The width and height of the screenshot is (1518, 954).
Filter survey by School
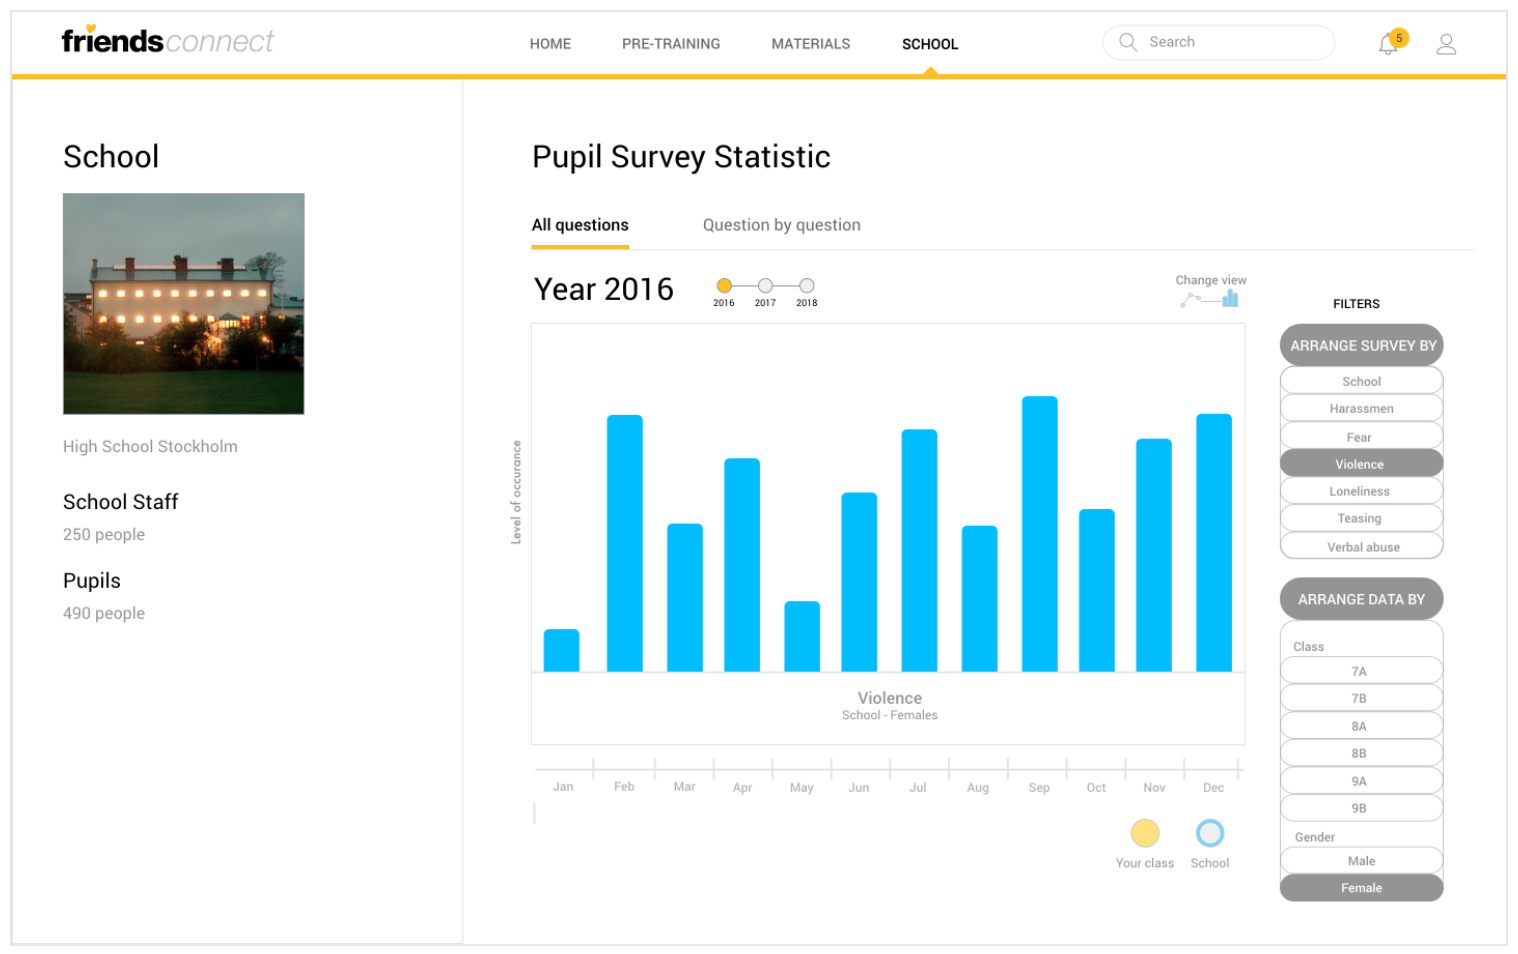pyautogui.click(x=1362, y=381)
